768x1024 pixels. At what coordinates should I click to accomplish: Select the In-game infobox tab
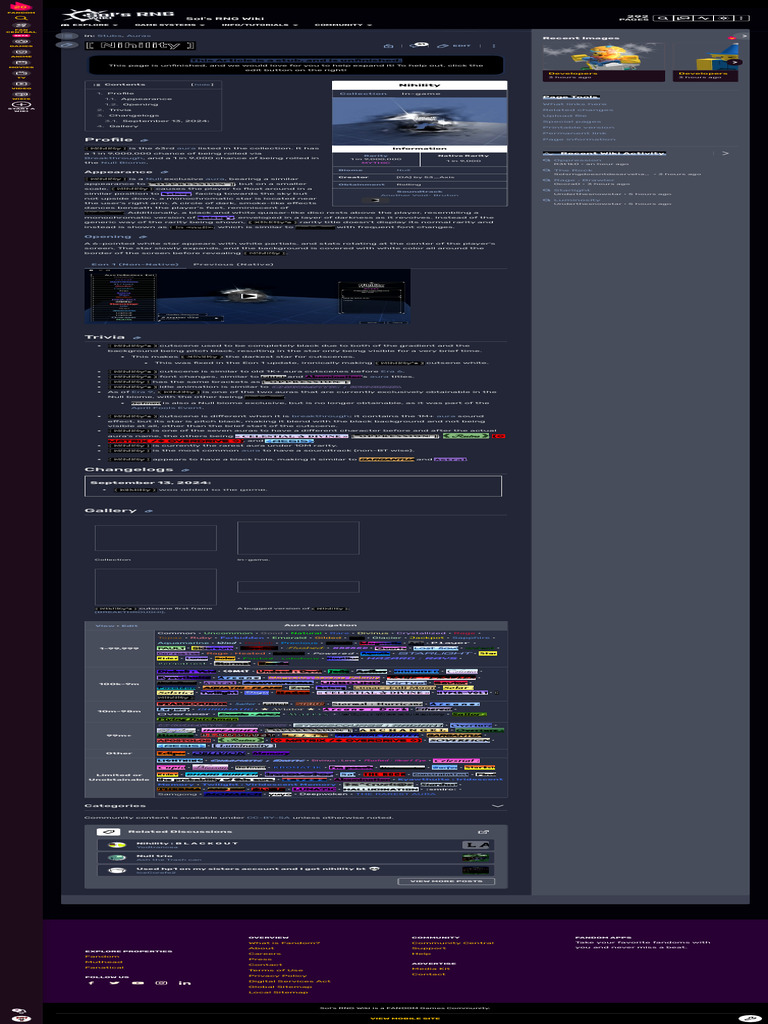coord(419,93)
